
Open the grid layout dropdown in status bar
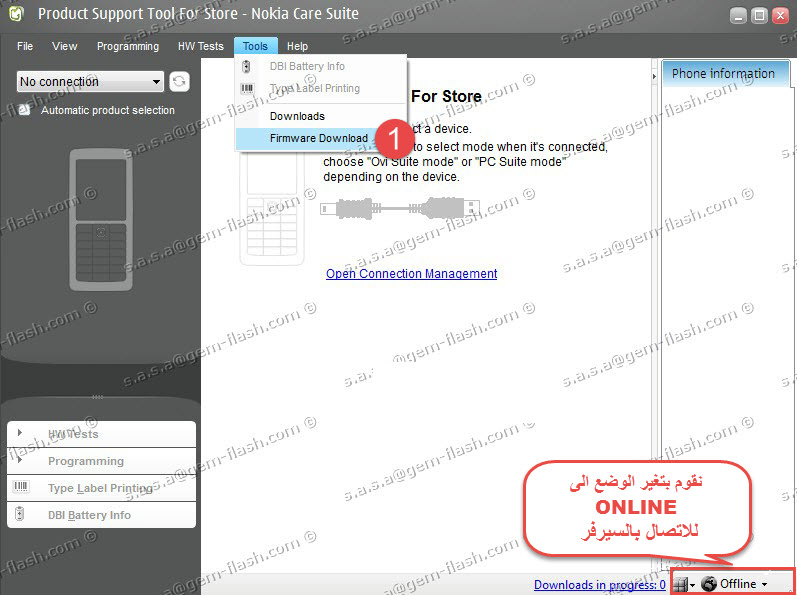click(684, 585)
